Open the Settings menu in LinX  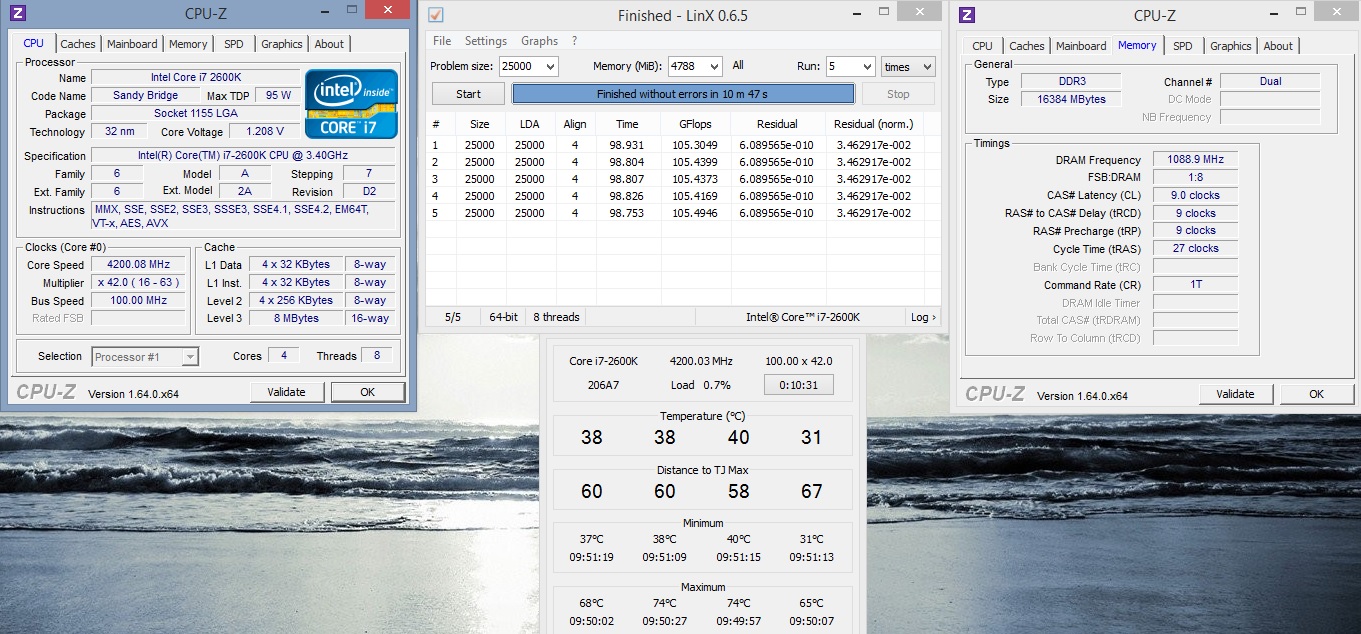486,41
